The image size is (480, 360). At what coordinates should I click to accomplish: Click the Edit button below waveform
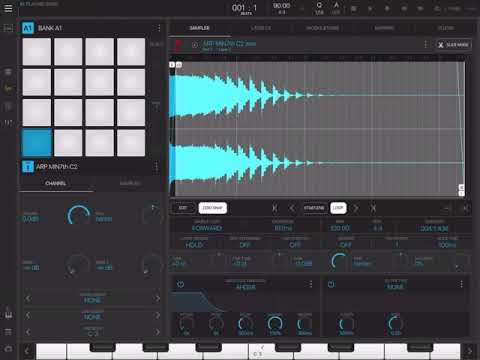click(x=183, y=208)
